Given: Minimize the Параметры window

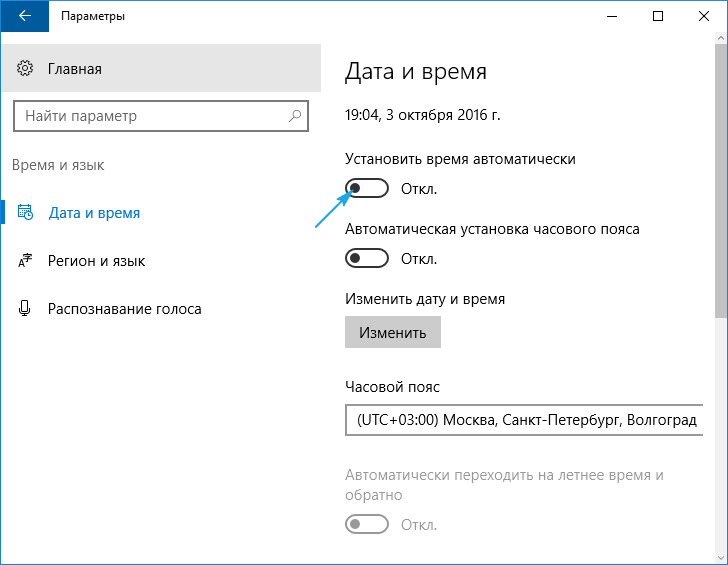Looking at the screenshot, I should (x=611, y=16).
